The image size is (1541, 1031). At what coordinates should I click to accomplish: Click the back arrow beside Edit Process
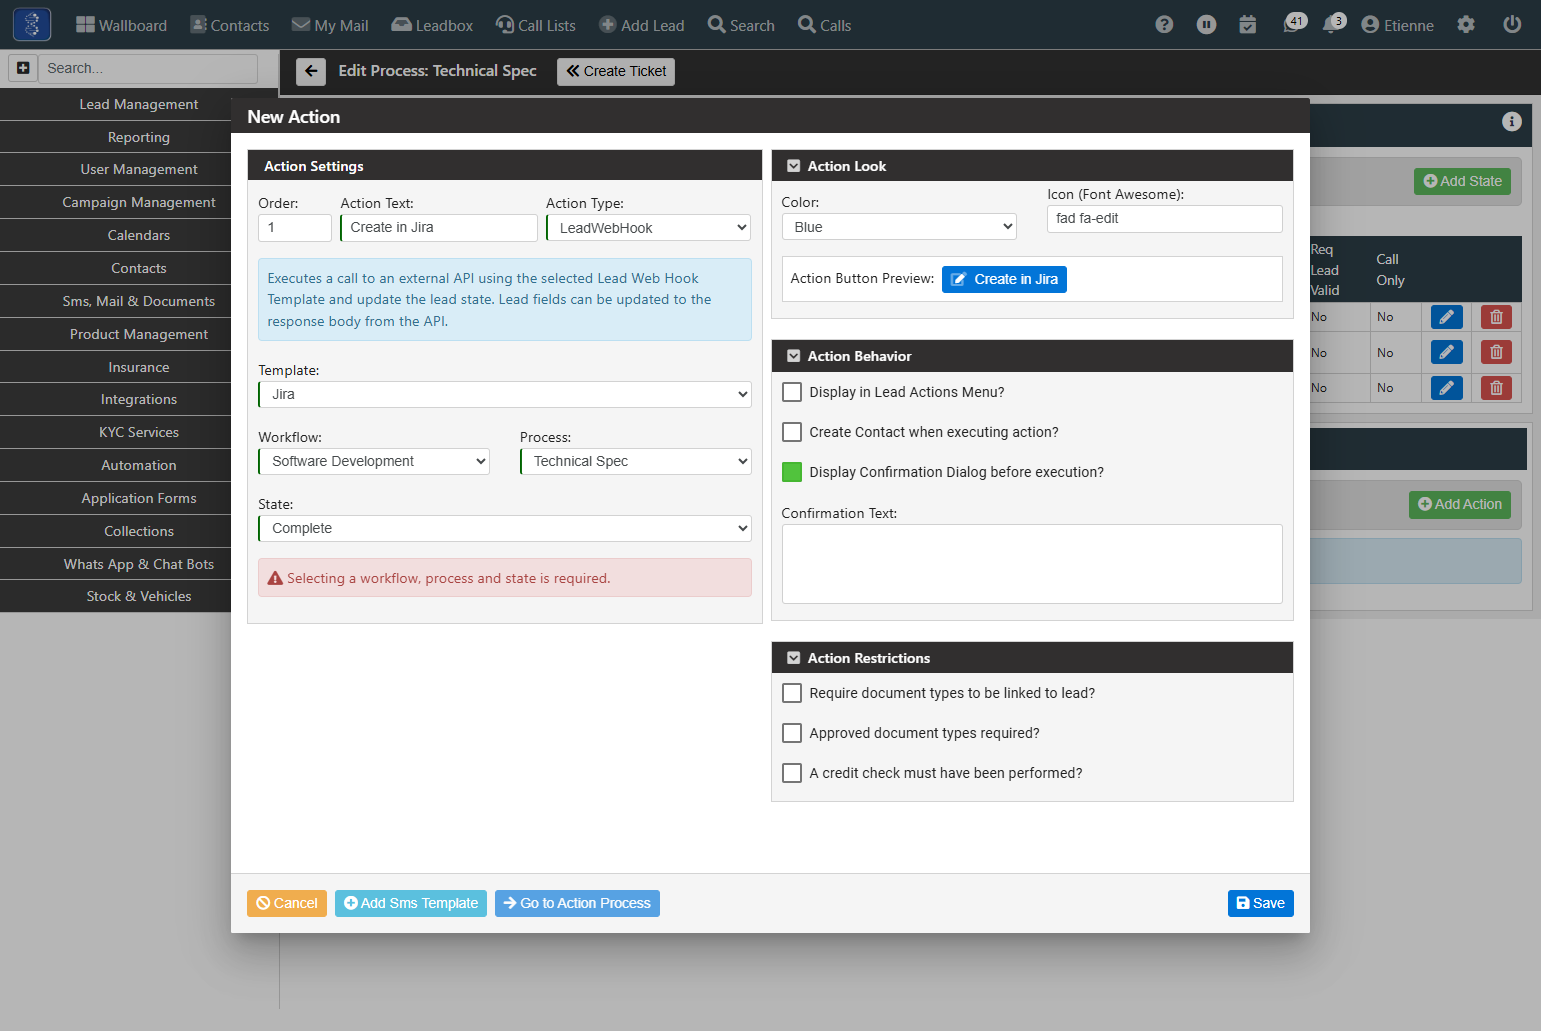click(x=311, y=71)
